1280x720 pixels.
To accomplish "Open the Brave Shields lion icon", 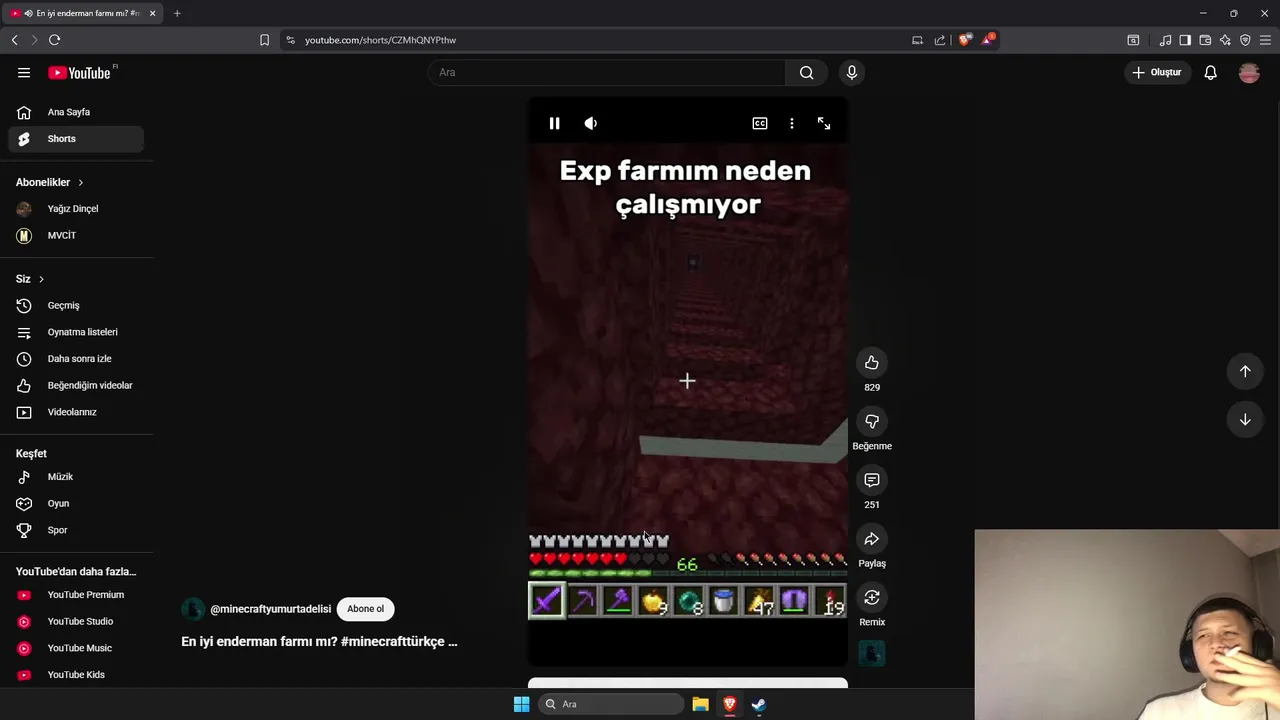I will pyautogui.click(x=964, y=40).
